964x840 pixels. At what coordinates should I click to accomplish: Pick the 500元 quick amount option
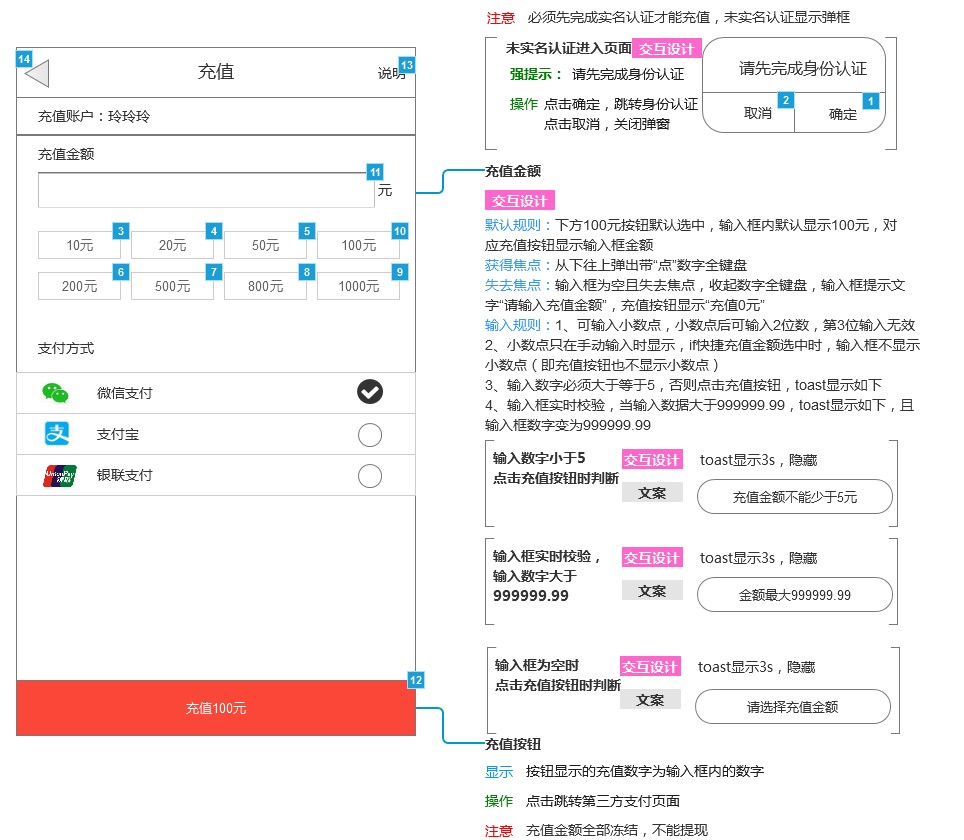172,286
